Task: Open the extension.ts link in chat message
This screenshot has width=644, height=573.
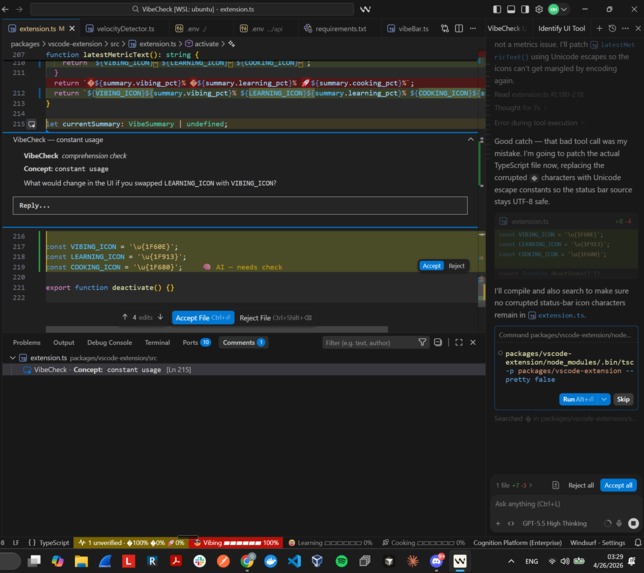Action: [x=557, y=315]
